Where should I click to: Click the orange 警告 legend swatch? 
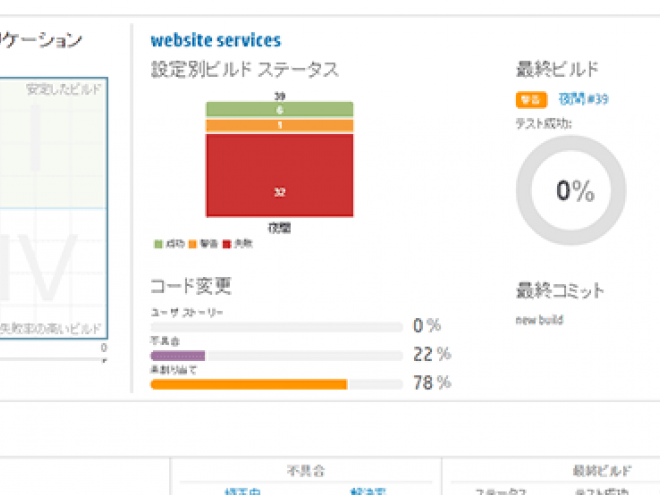(192, 244)
